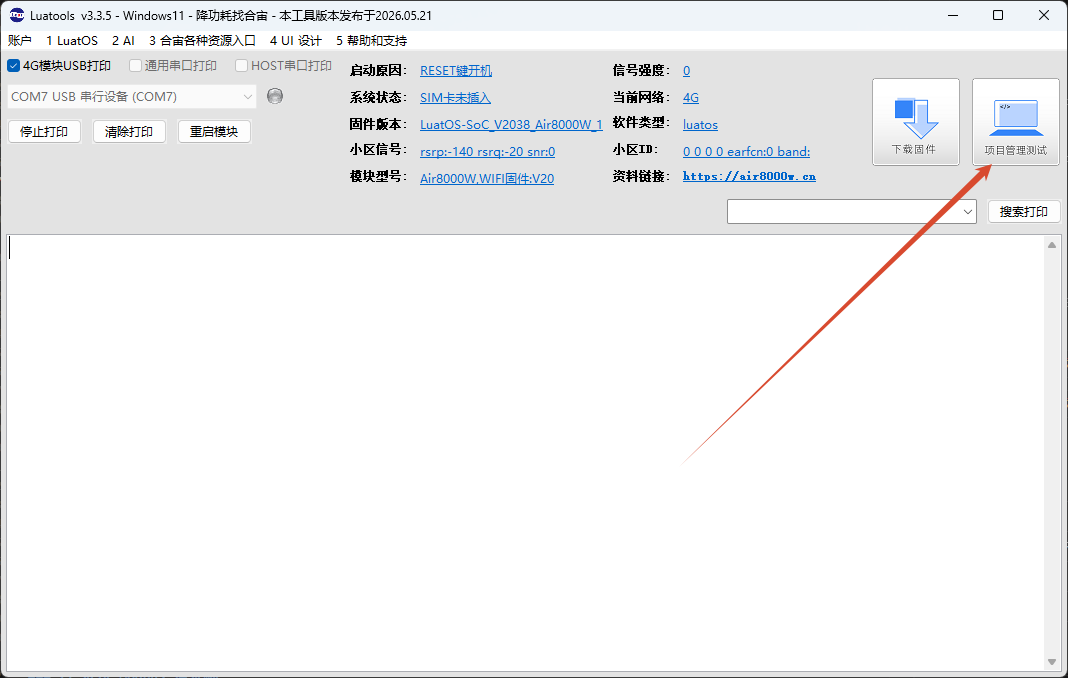This screenshot has height=678, width=1068.
Task: Click the 模块型号 label
Action: pyautogui.click(x=378, y=176)
